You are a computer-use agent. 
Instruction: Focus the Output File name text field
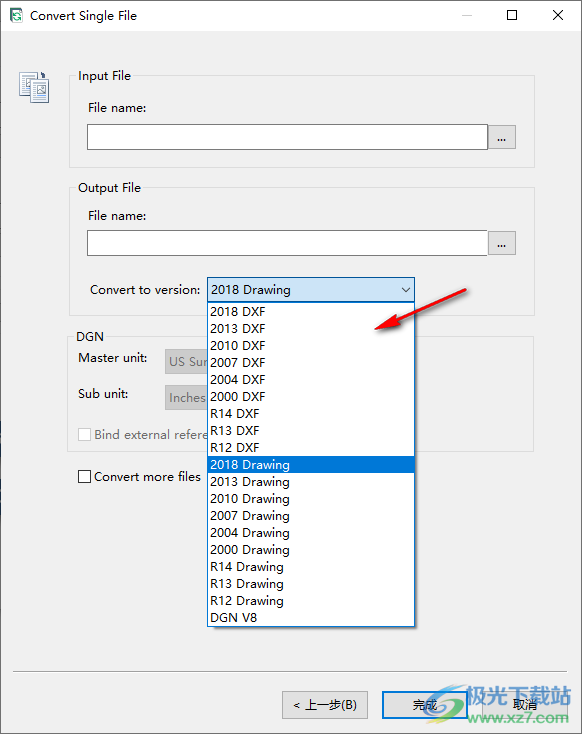(x=287, y=243)
